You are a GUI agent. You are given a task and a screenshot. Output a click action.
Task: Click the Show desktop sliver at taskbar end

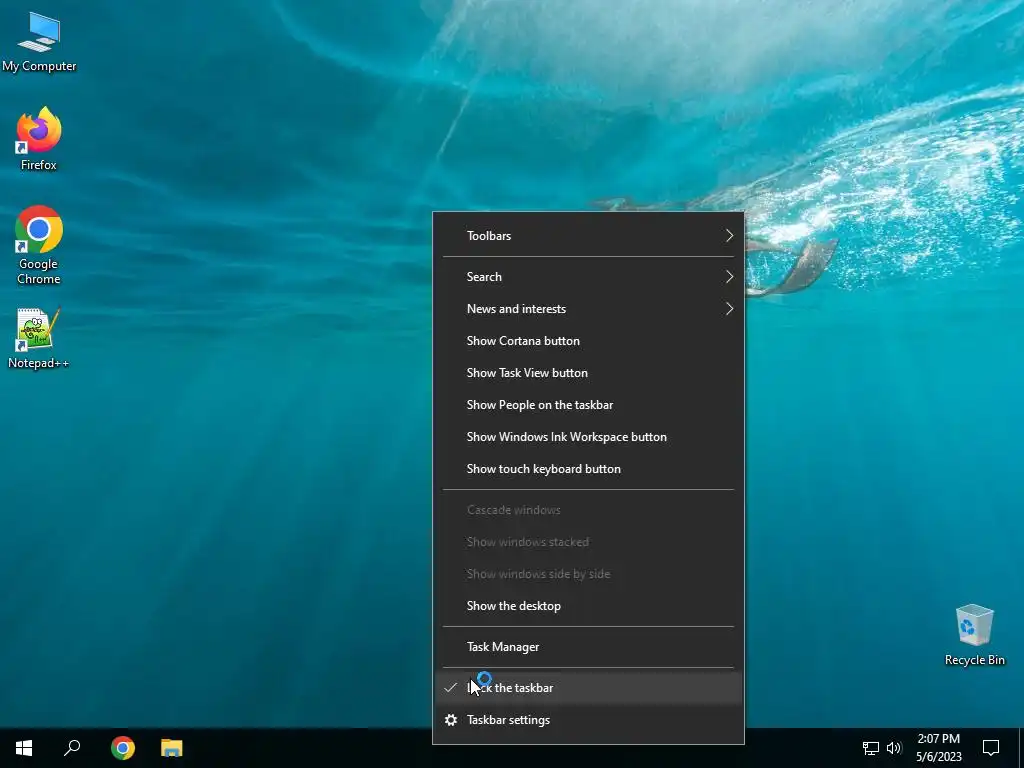click(1021, 748)
